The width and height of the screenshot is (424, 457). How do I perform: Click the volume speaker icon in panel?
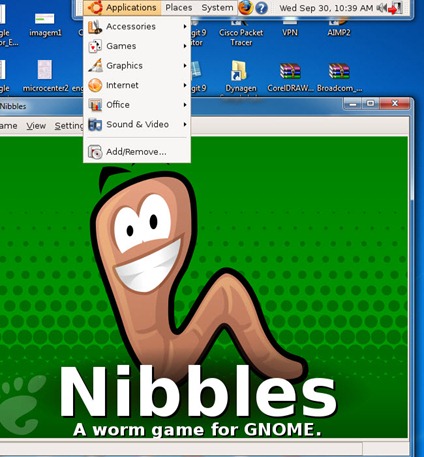pyautogui.click(x=382, y=8)
